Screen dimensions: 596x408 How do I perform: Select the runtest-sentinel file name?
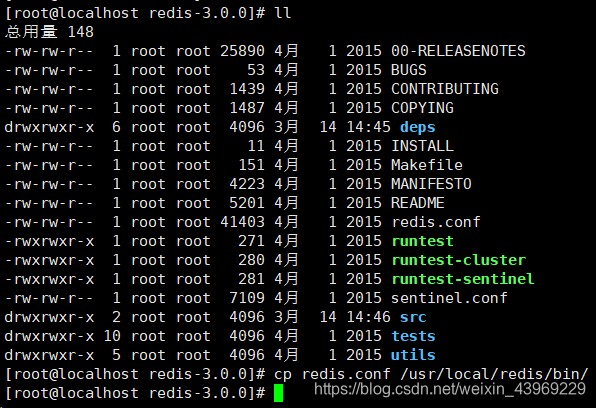(463, 279)
